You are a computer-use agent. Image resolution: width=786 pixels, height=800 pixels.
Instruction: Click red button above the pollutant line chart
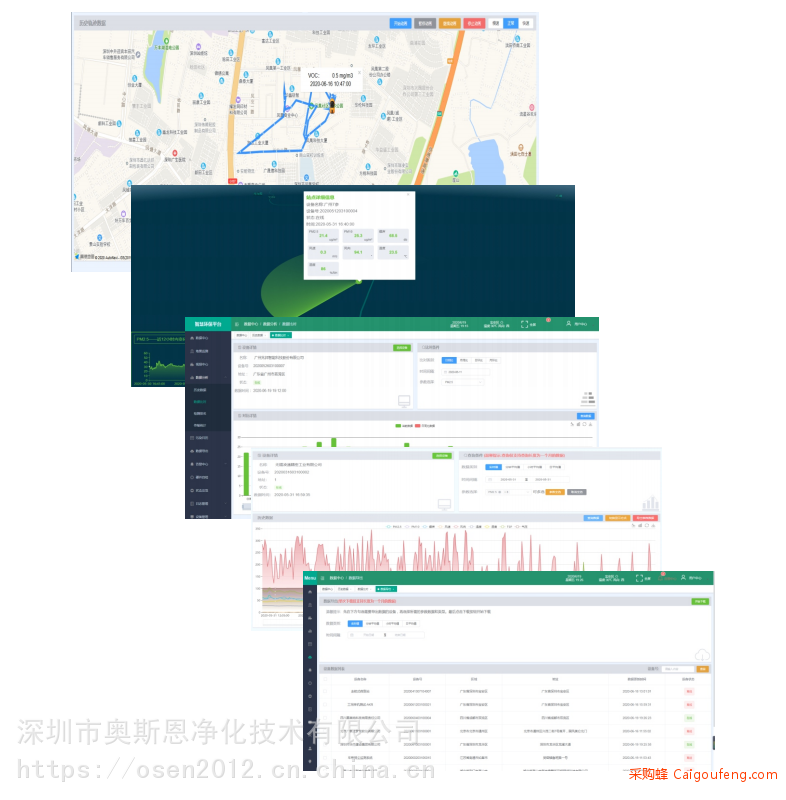pyautogui.click(x=645, y=518)
